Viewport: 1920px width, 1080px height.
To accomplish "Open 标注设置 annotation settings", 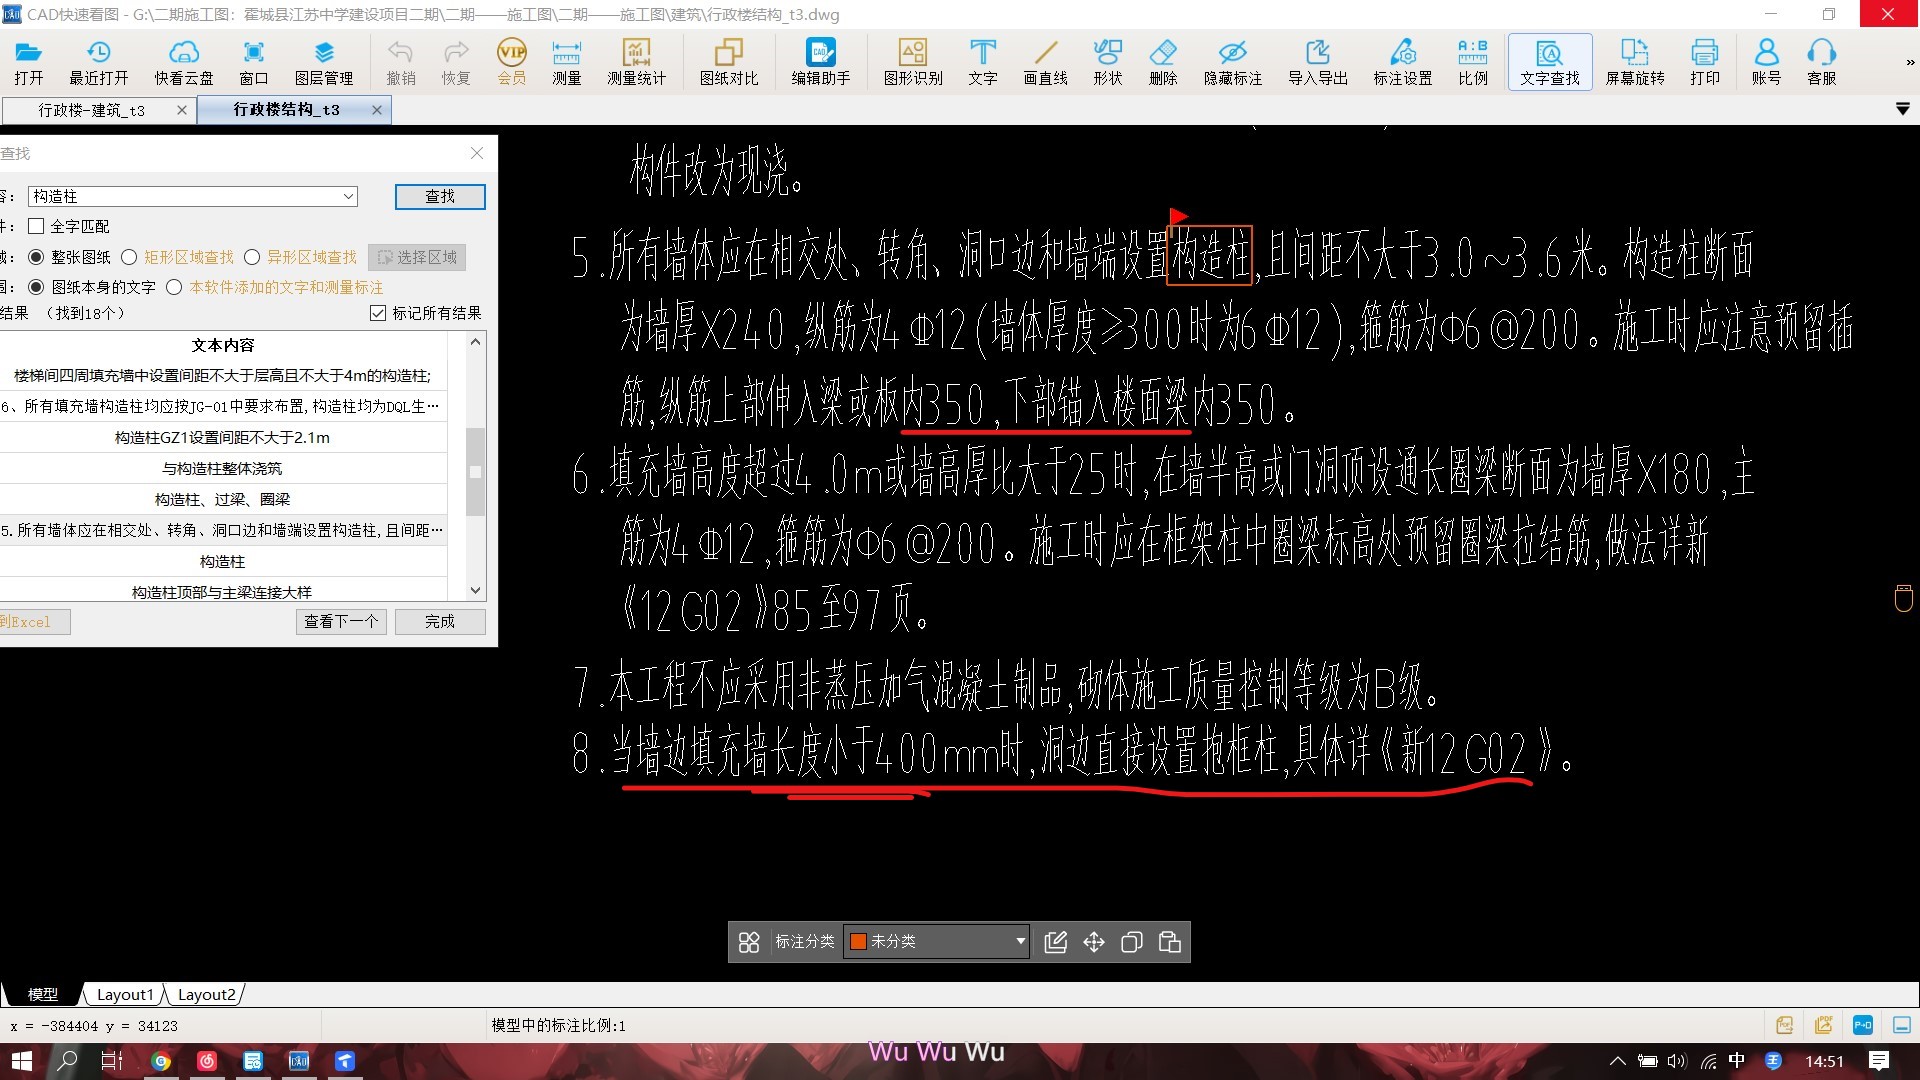I will (1402, 62).
